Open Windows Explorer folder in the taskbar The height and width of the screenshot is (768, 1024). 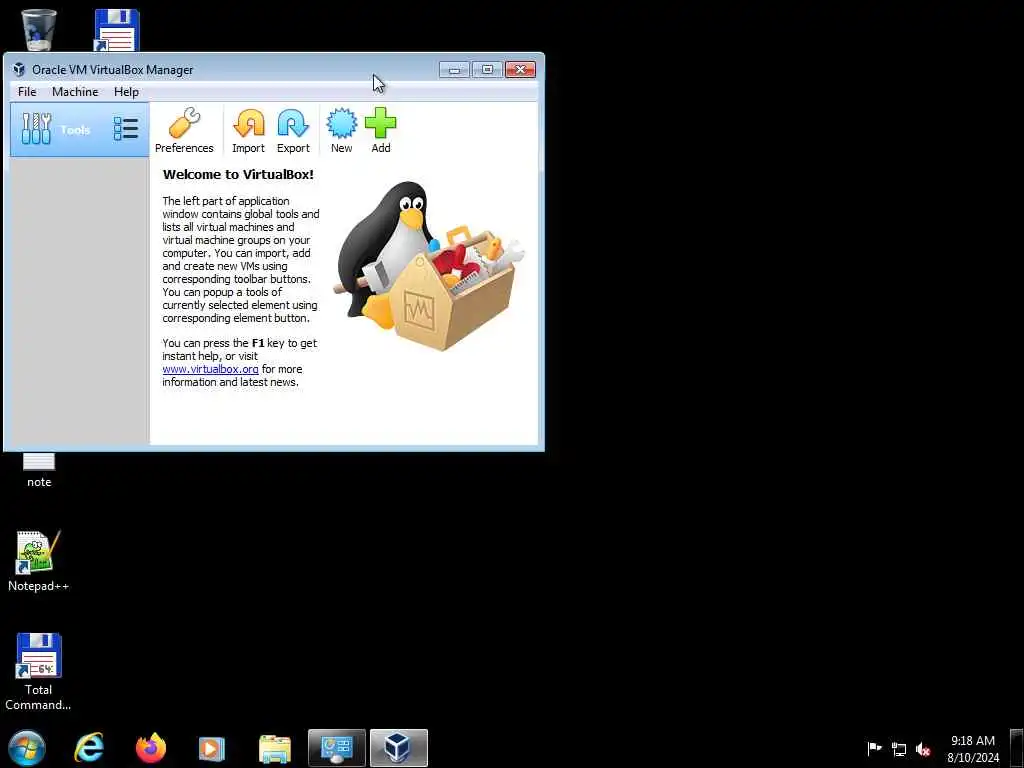pos(274,748)
